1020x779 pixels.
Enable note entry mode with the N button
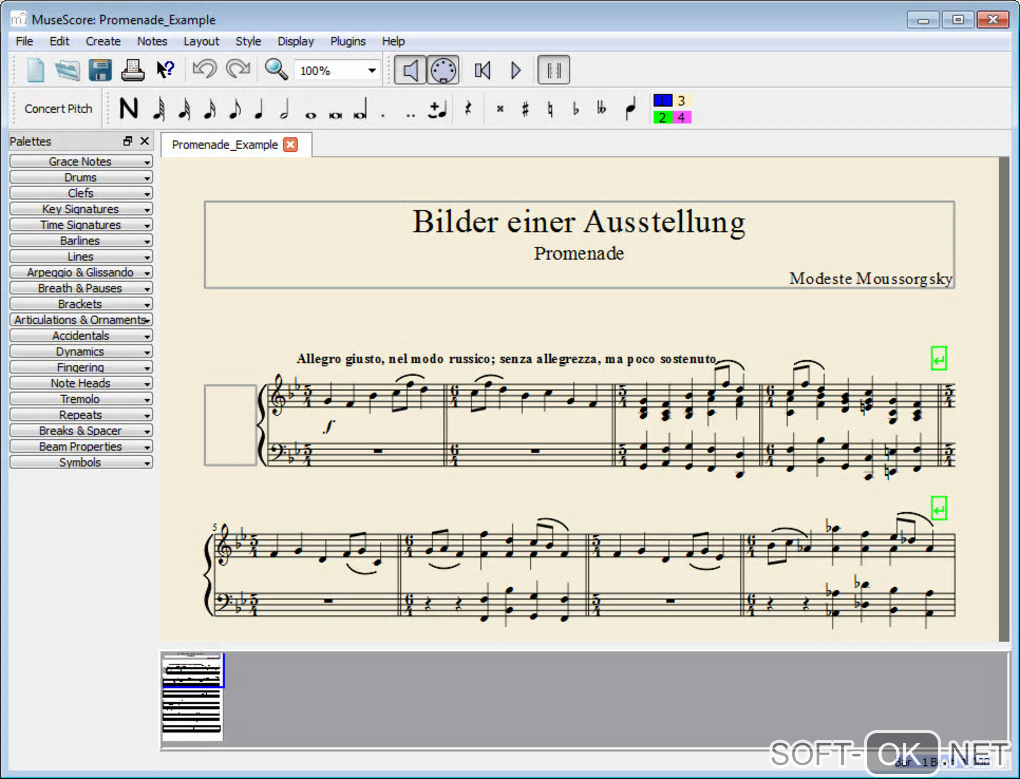coord(129,109)
